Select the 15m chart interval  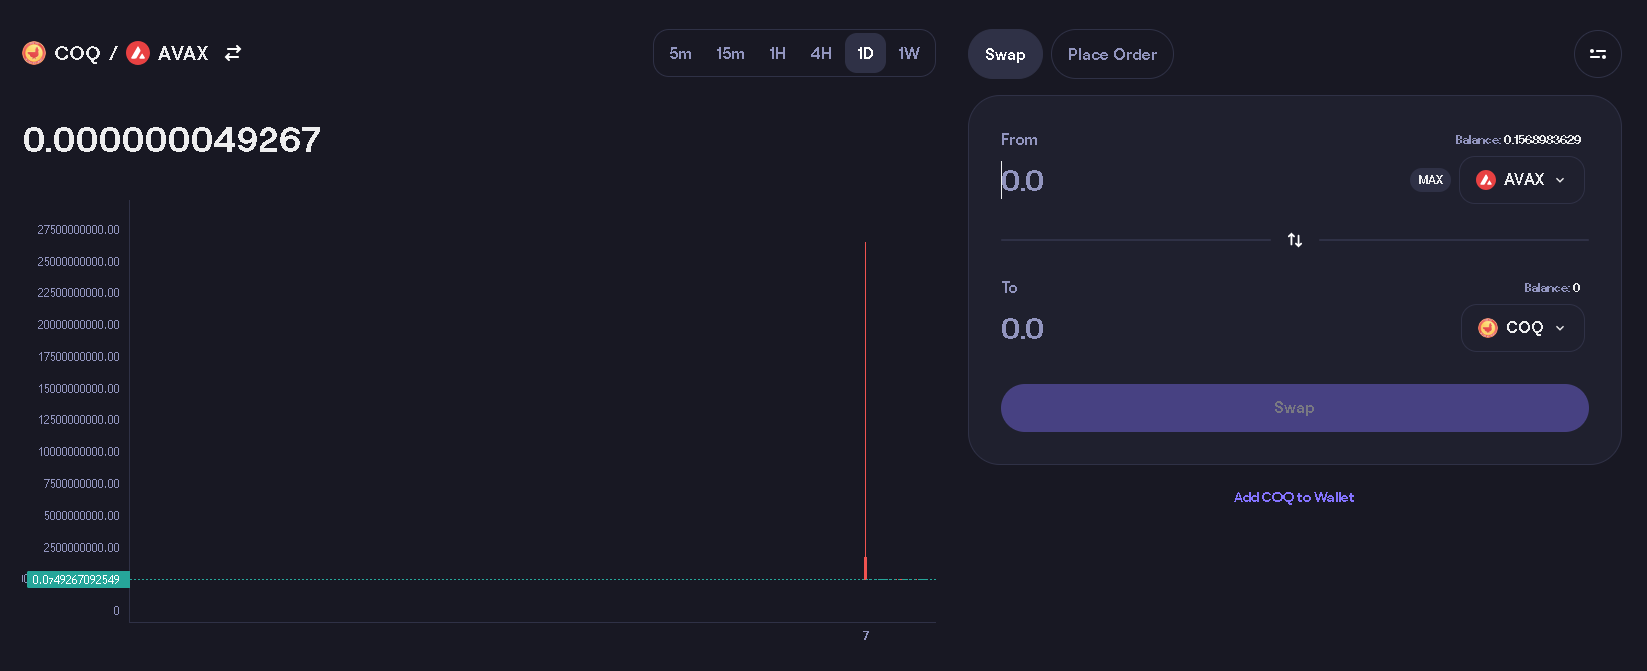click(730, 54)
